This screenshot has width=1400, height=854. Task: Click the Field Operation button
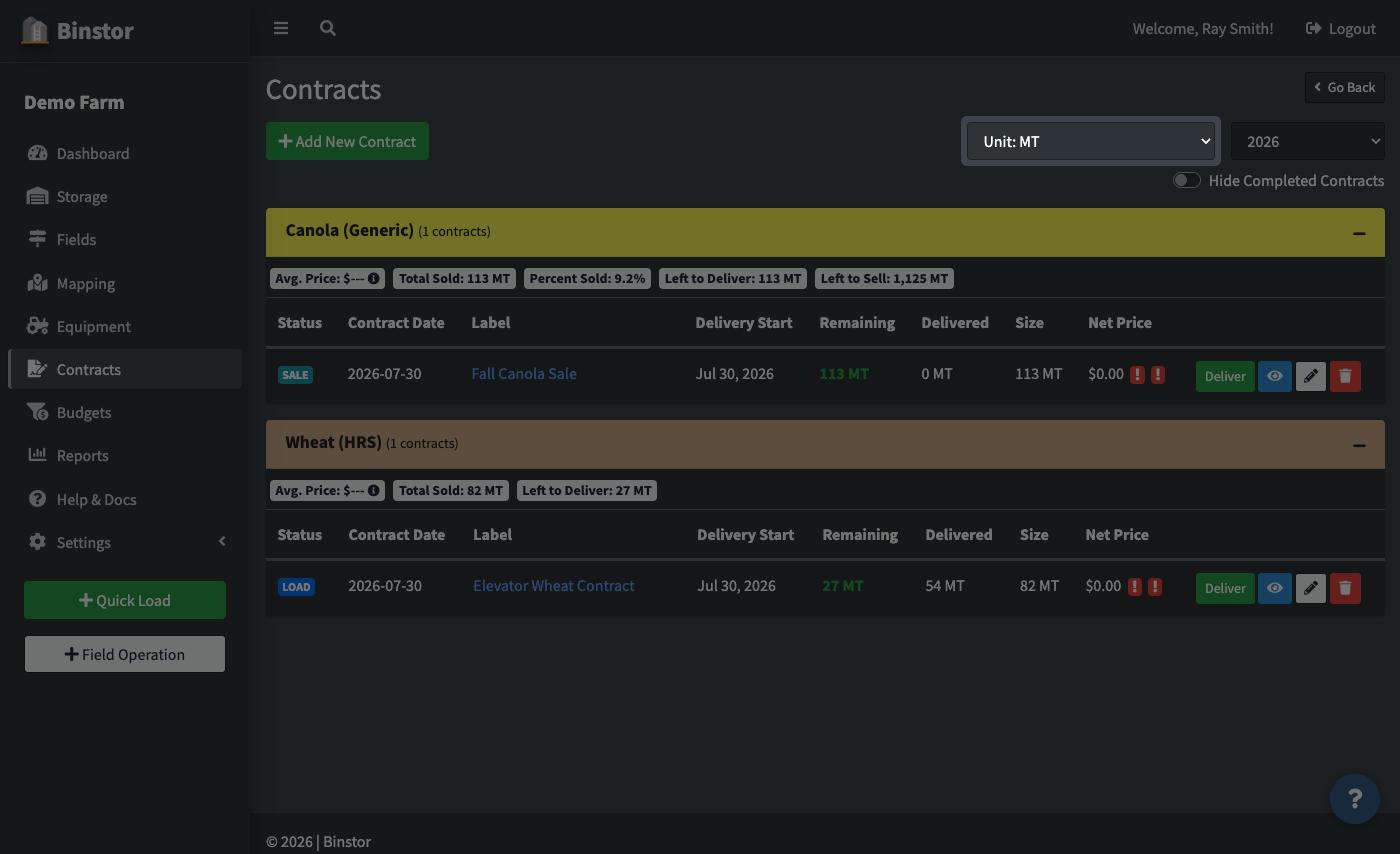pyautogui.click(x=125, y=654)
